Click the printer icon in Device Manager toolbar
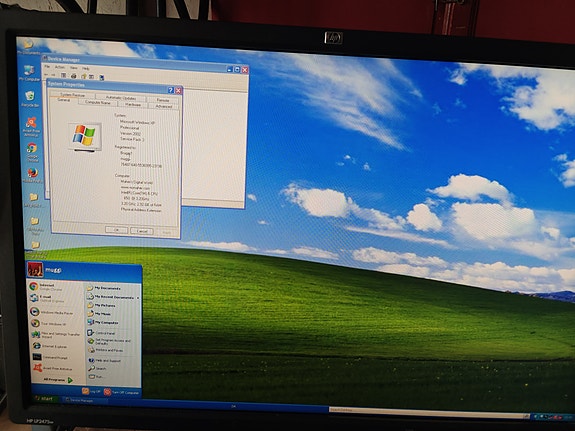Image resolution: width=575 pixels, height=431 pixels. click(73, 76)
